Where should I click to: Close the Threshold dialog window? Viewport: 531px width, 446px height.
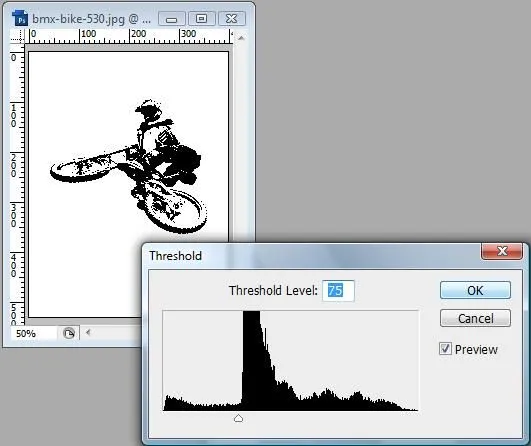coord(502,251)
